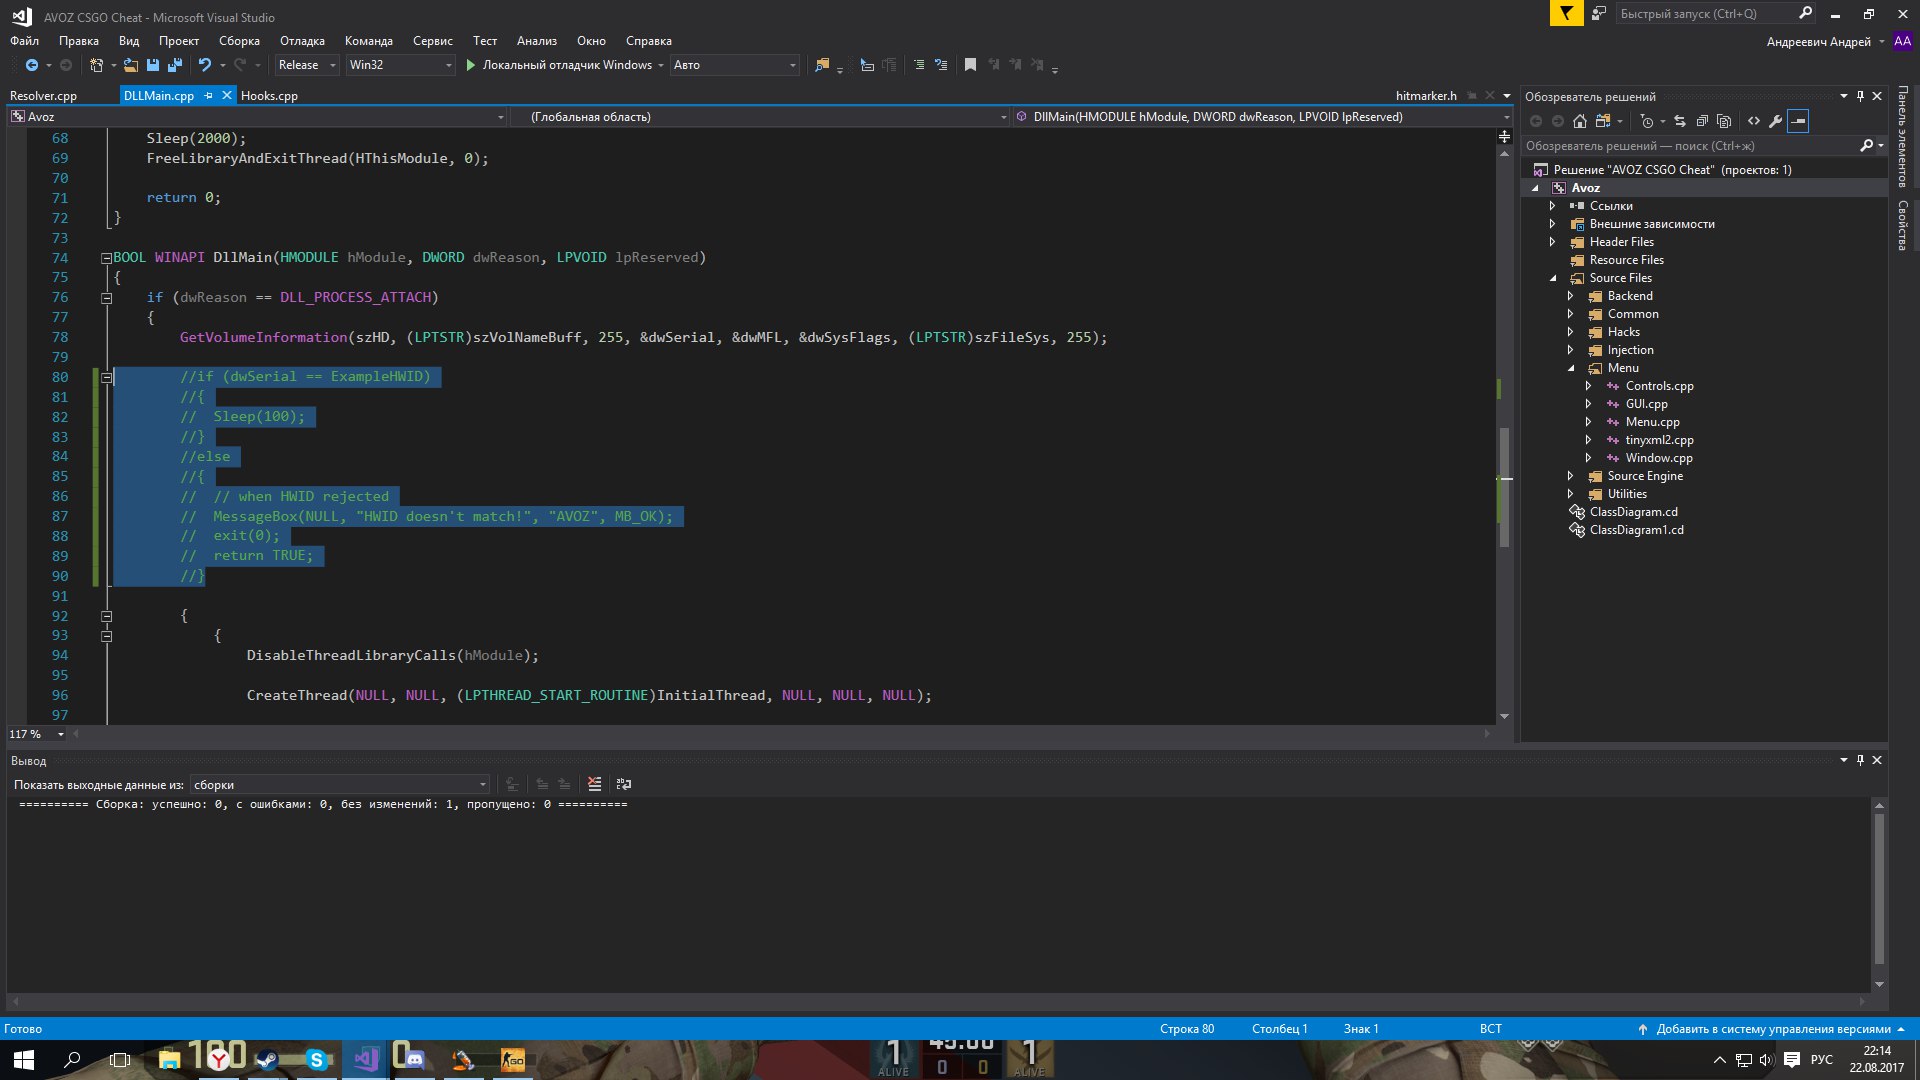The image size is (1920, 1080).
Task: Toggle bookmark icon in the toolbar
Action: pyautogui.click(x=970, y=65)
